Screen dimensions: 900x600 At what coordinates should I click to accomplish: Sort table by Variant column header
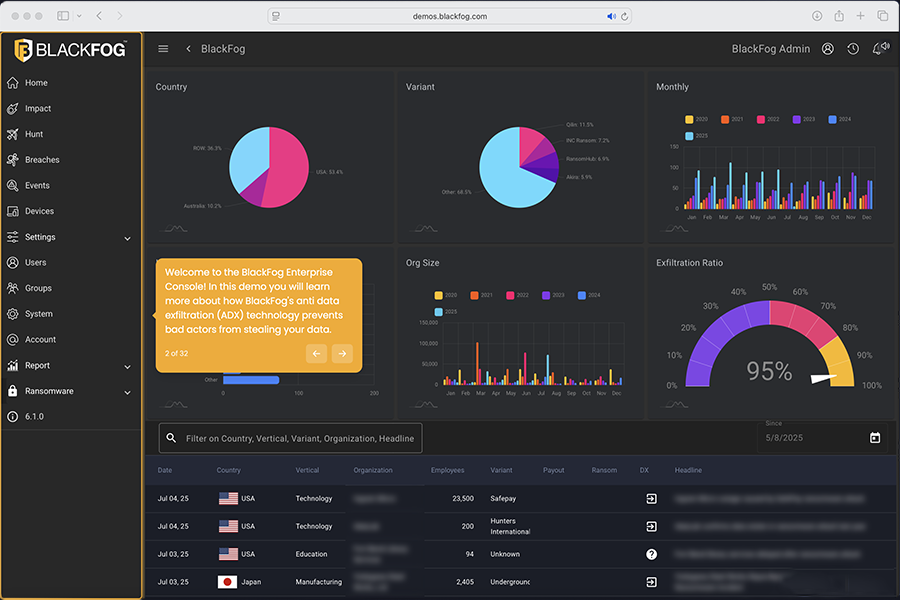click(x=501, y=470)
